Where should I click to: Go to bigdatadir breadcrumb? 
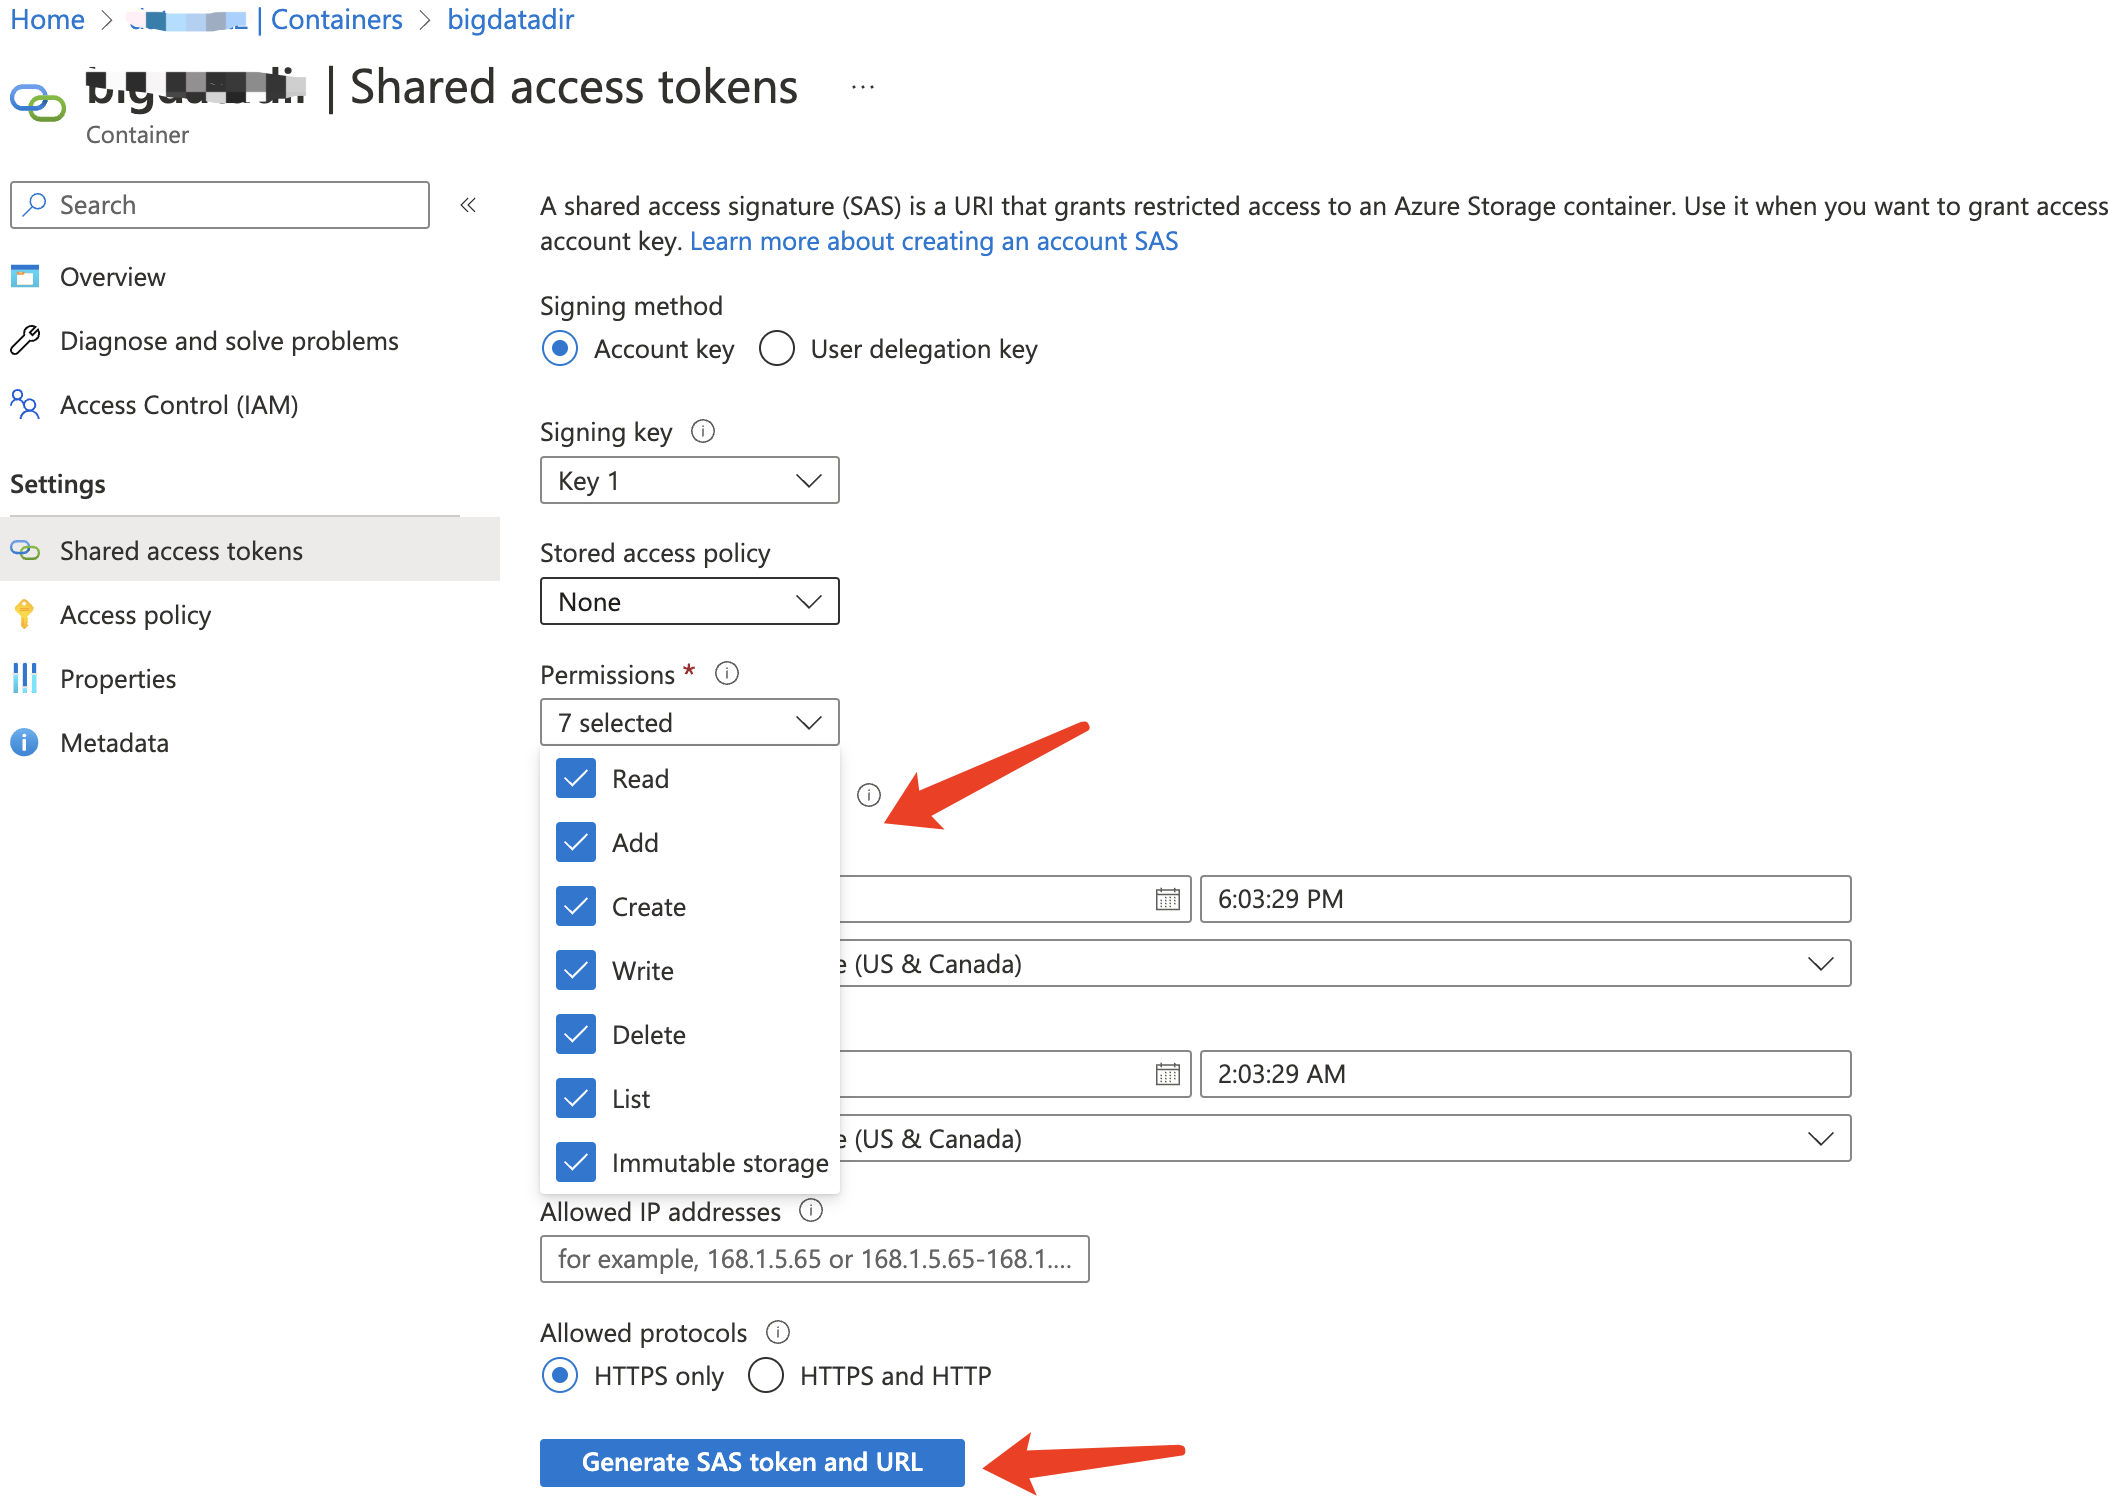pyautogui.click(x=510, y=19)
